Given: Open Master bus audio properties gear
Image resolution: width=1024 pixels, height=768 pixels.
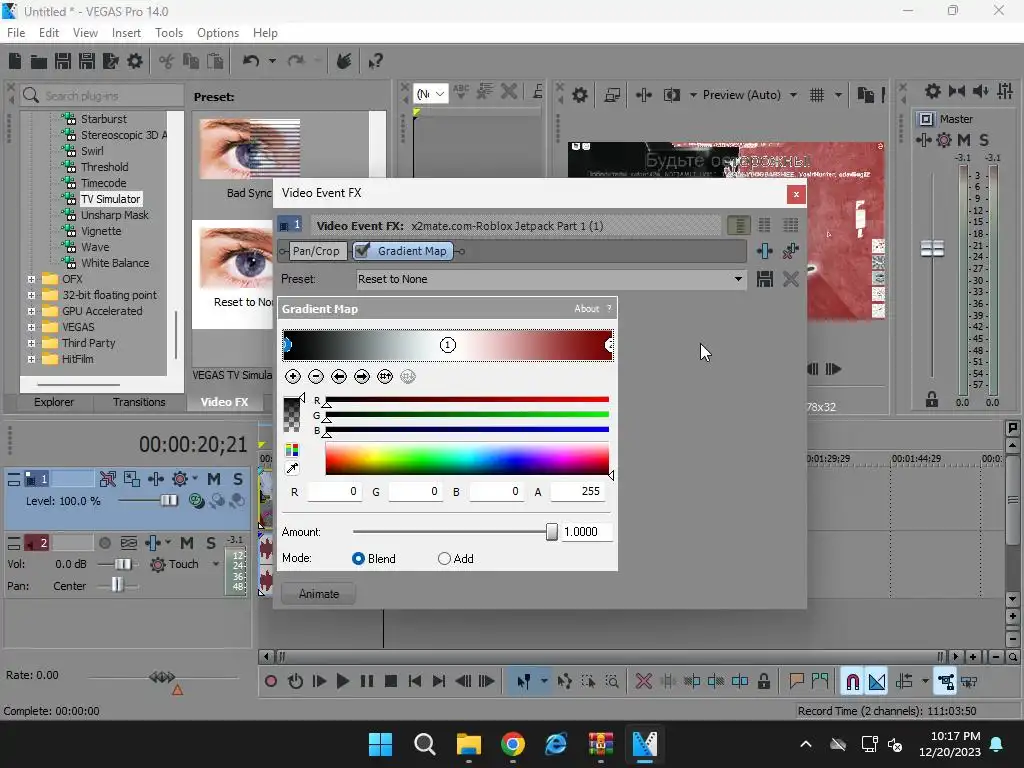Looking at the screenshot, I should pyautogui.click(x=933, y=91).
